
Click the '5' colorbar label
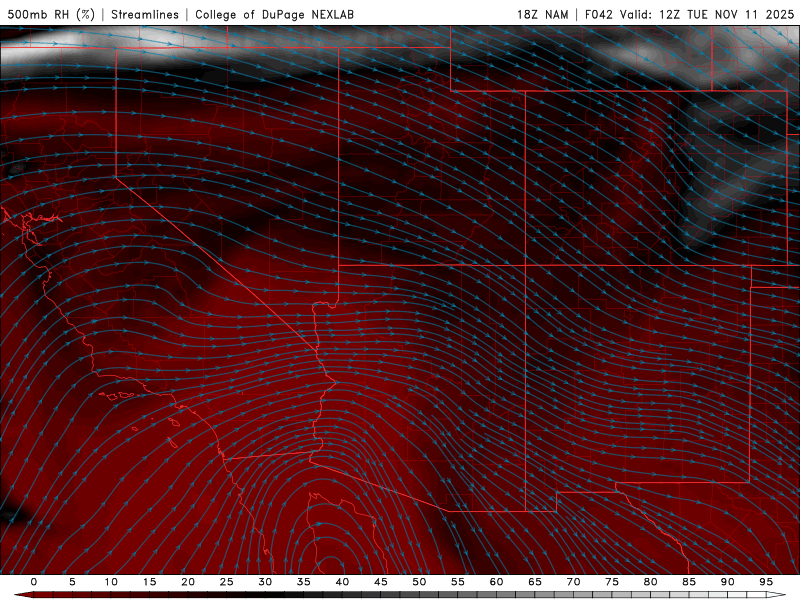point(72,582)
